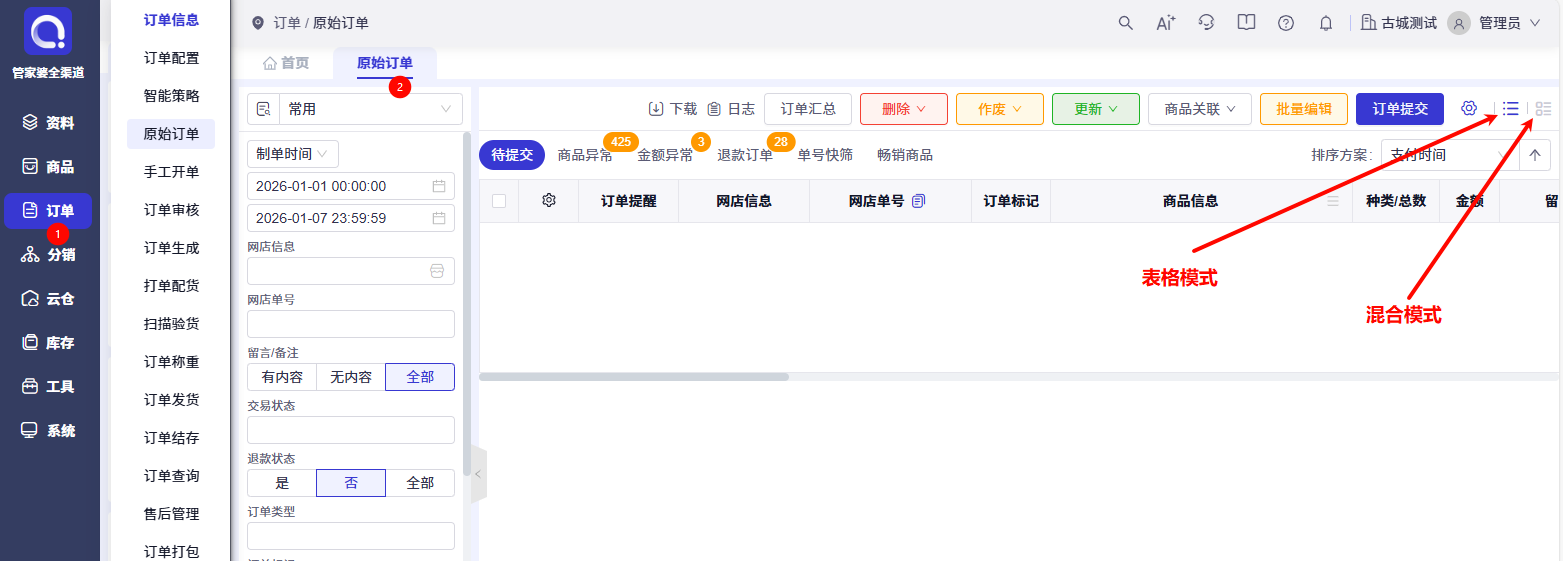The height and width of the screenshot is (561, 1563).
Task: Open the 商品 sidebar module
Action: coord(48,167)
